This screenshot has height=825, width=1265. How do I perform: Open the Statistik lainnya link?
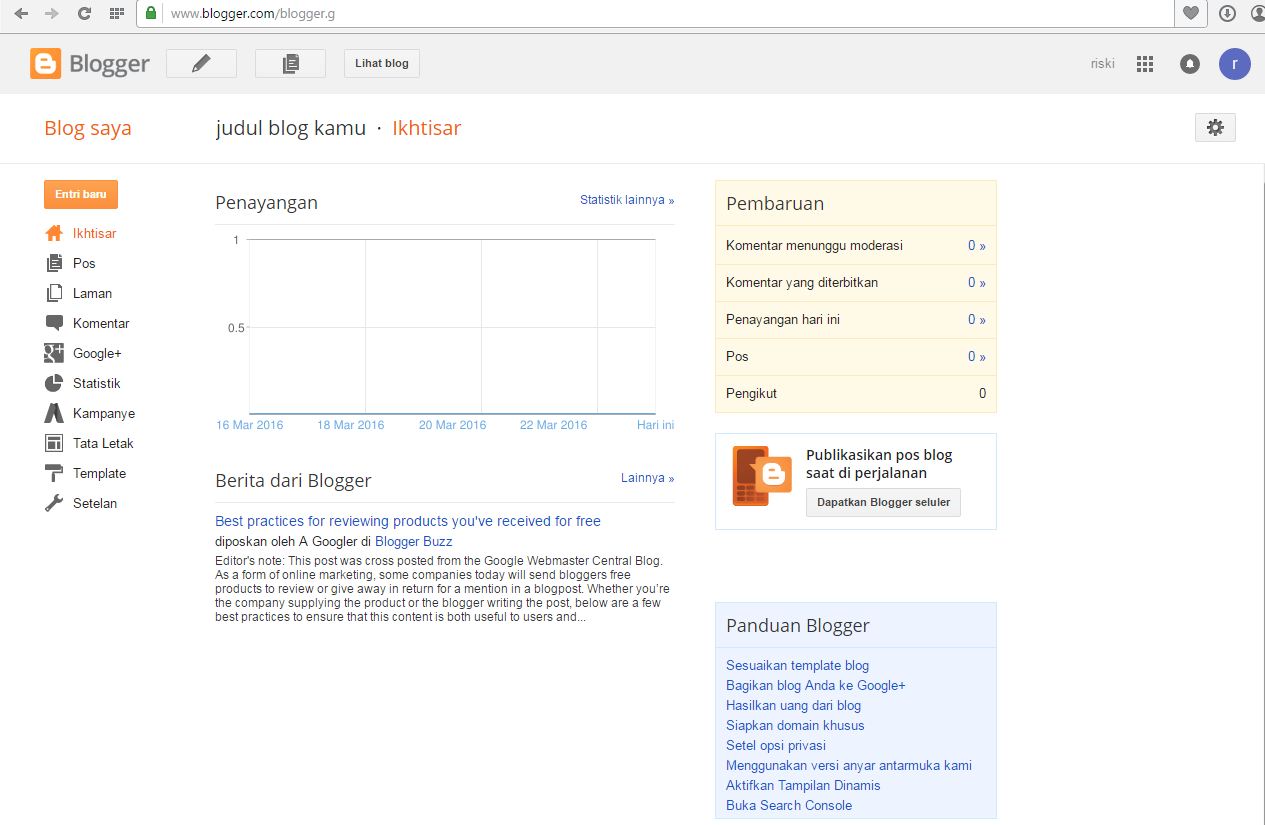point(627,200)
